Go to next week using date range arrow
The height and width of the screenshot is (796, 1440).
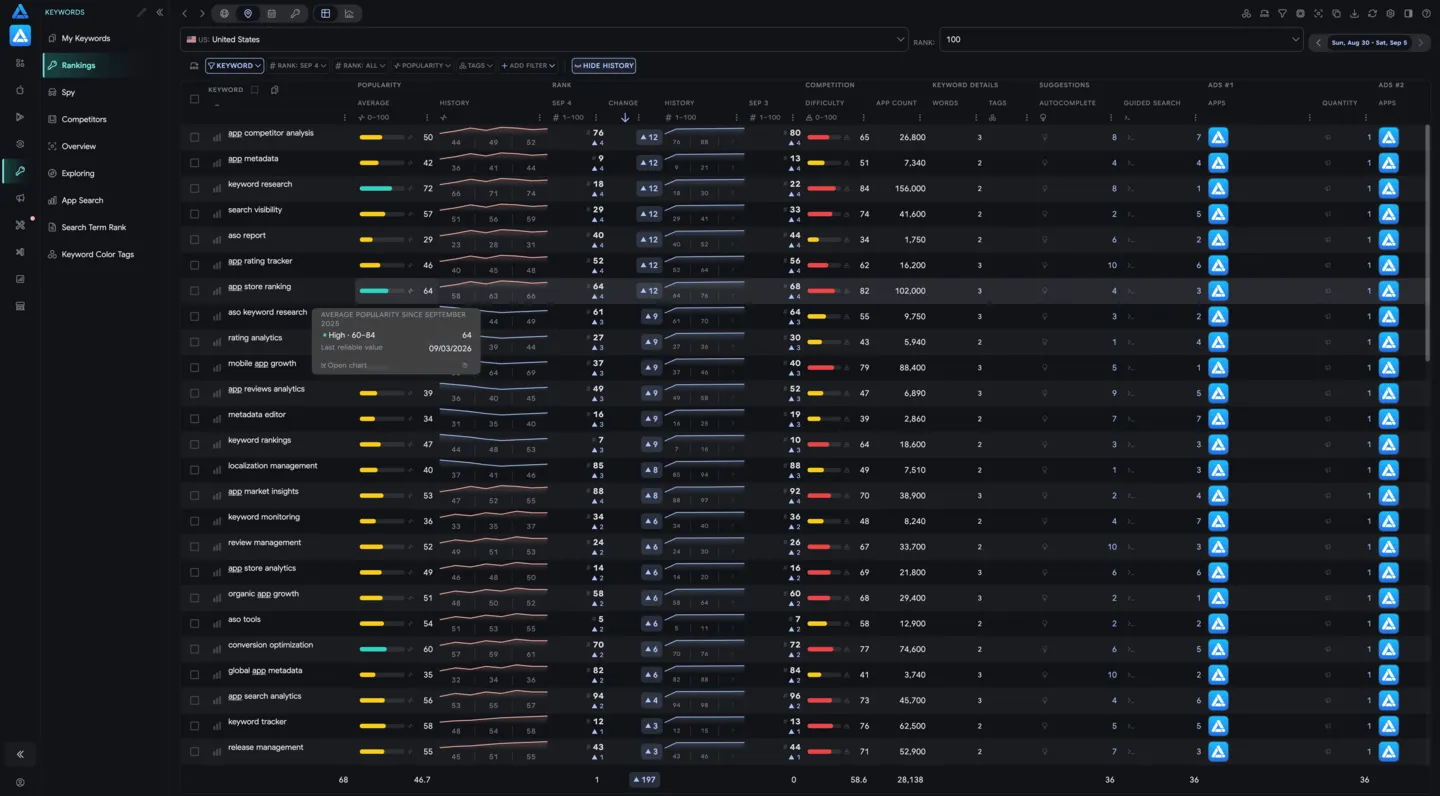(1420, 42)
